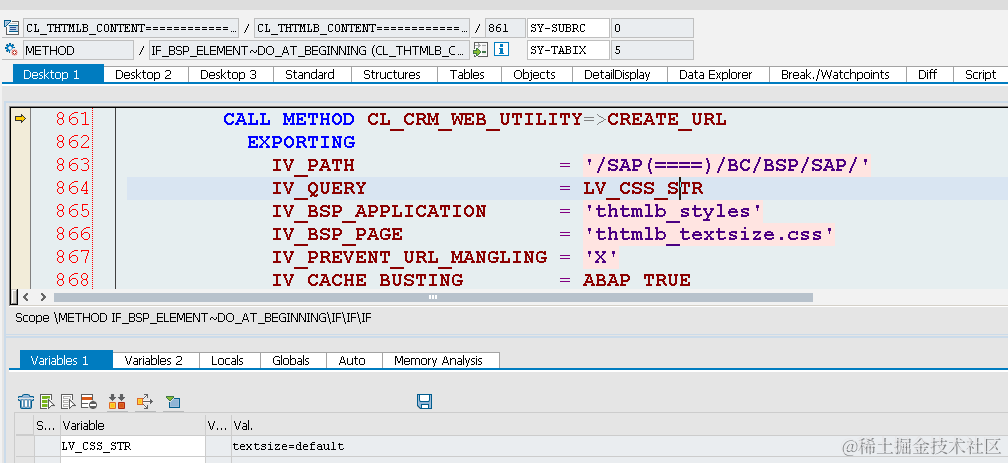Open the Break./Watchpoints tab
Screen dimensions: 1008x463
(835, 75)
